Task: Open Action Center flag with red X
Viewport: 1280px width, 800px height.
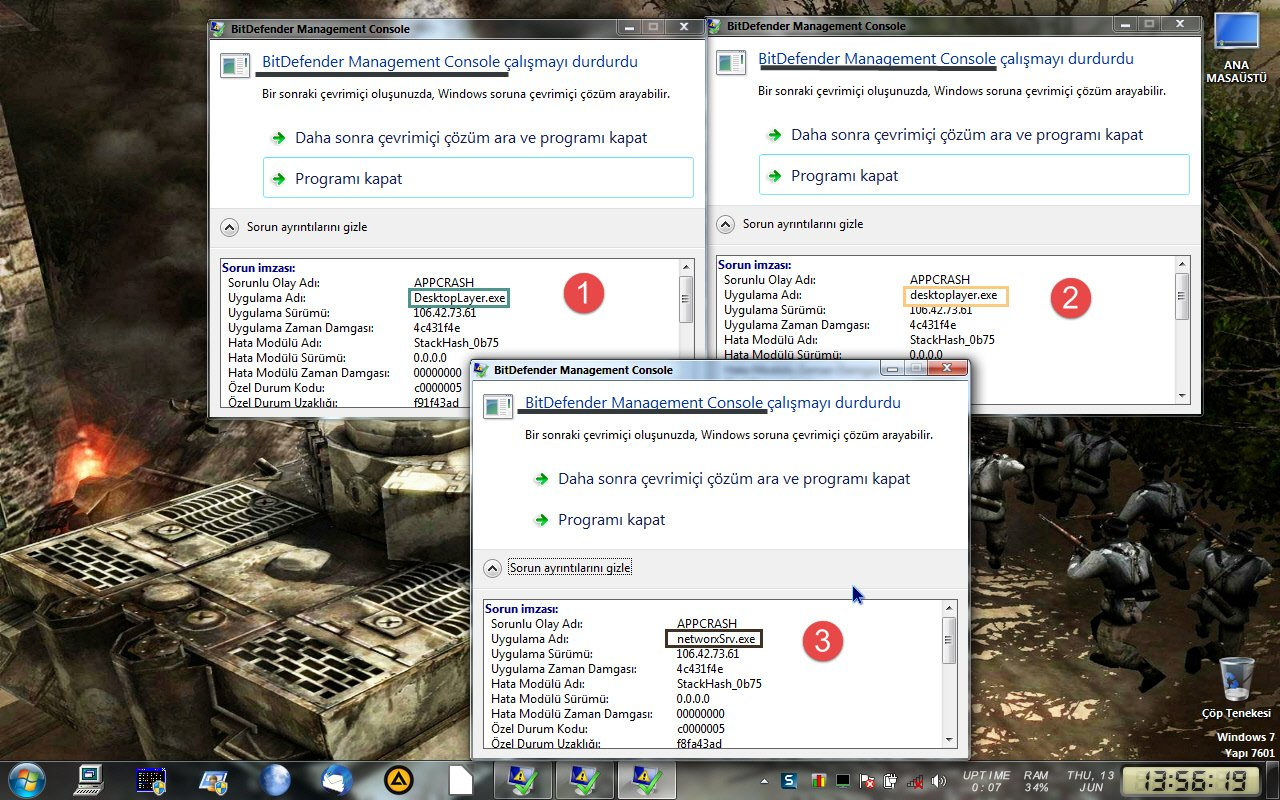Action: click(x=867, y=780)
